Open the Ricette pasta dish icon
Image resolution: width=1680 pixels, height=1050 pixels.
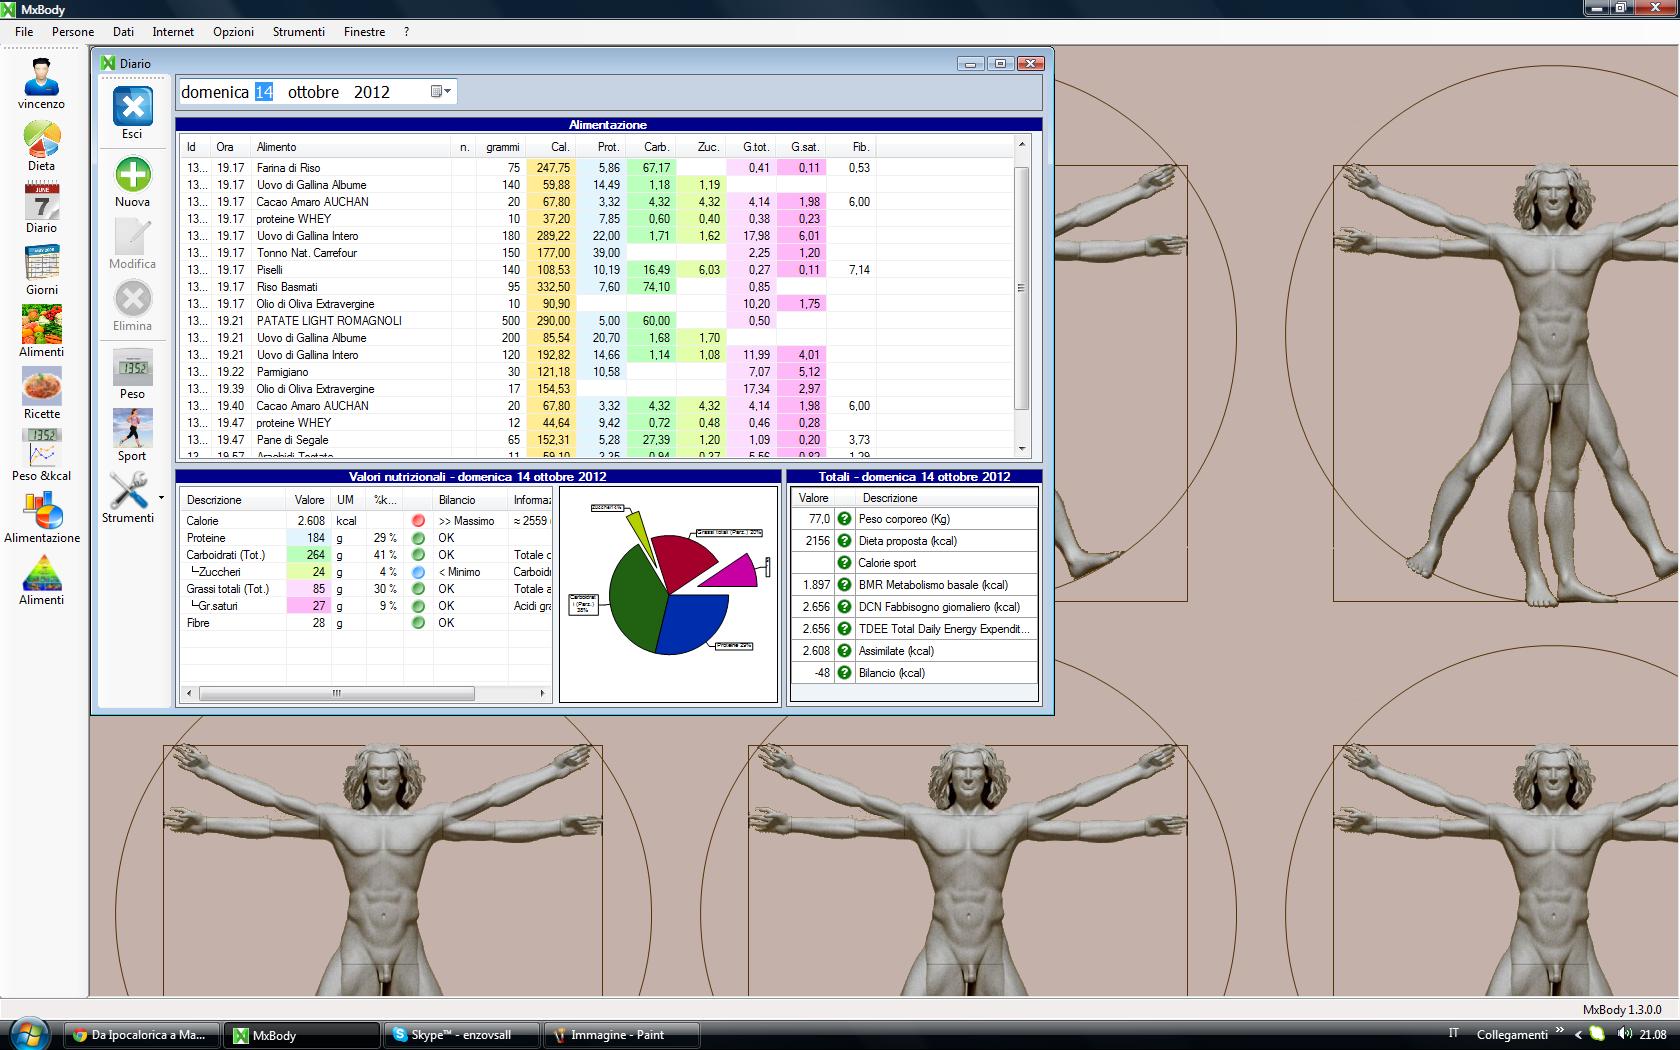41,387
